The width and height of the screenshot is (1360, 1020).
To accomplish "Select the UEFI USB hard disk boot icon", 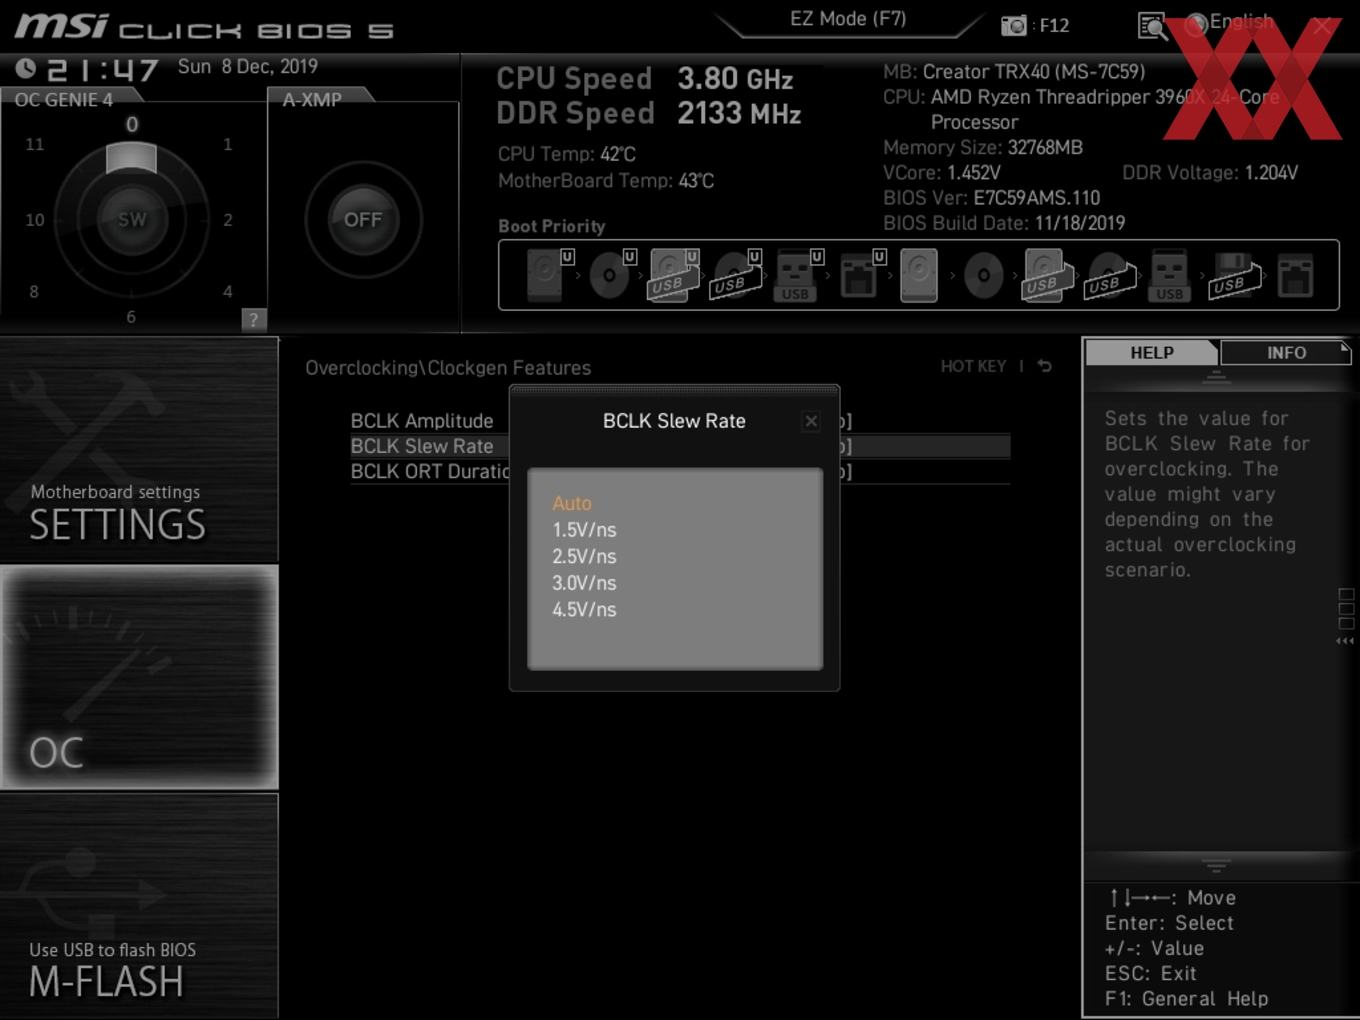I will (x=673, y=275).
